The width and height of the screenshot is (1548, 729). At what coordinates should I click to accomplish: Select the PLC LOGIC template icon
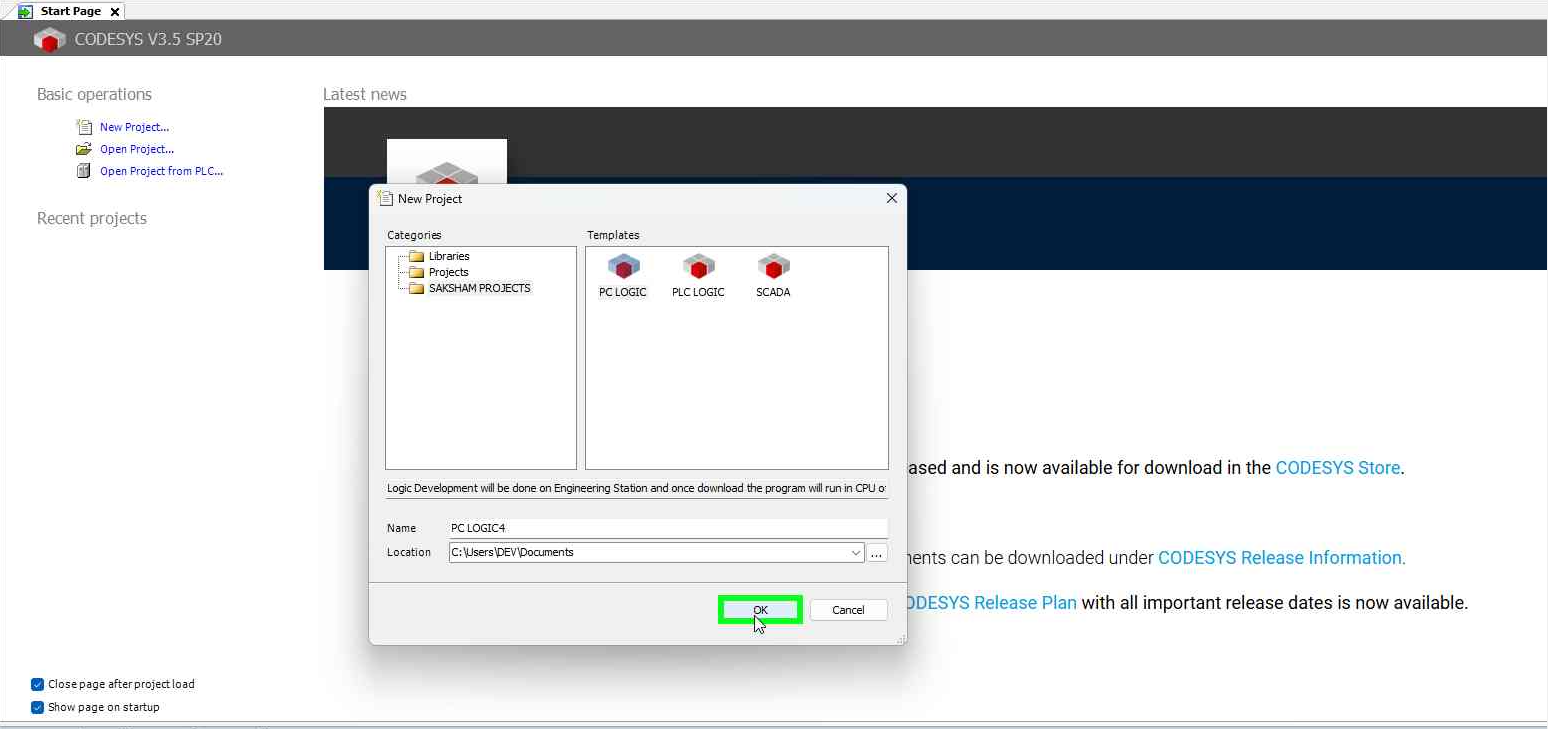click(698, 267)
